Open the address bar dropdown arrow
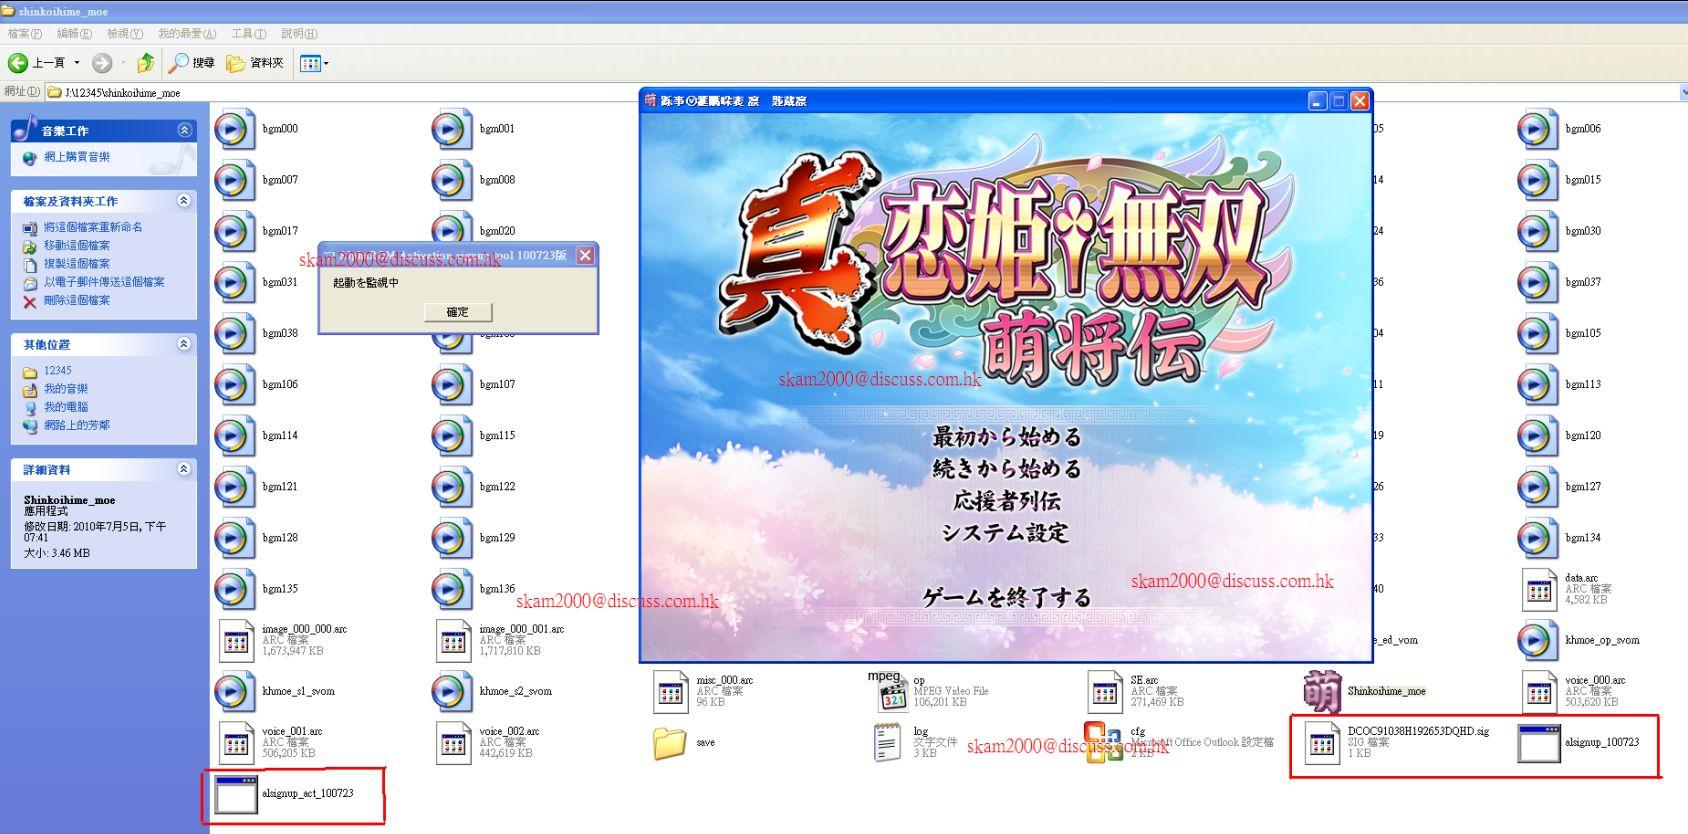 [x=1683, y=92]
